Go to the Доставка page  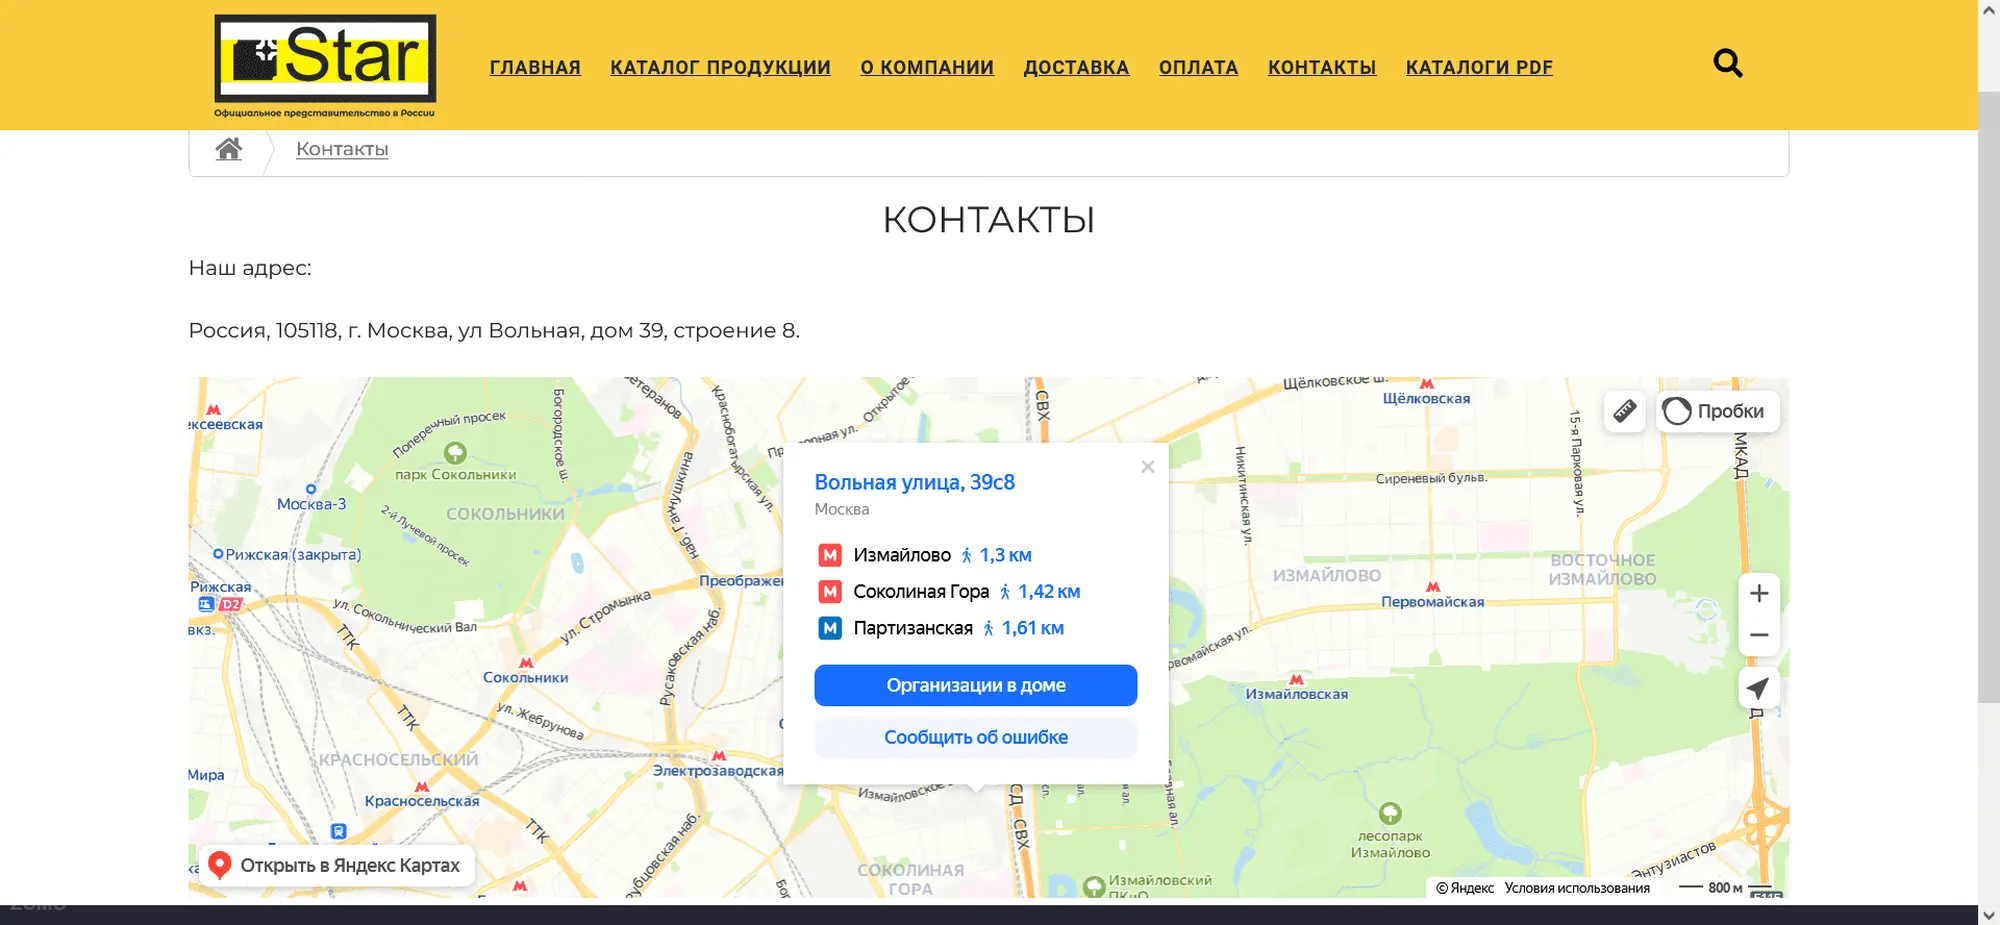click(1076, 67)
